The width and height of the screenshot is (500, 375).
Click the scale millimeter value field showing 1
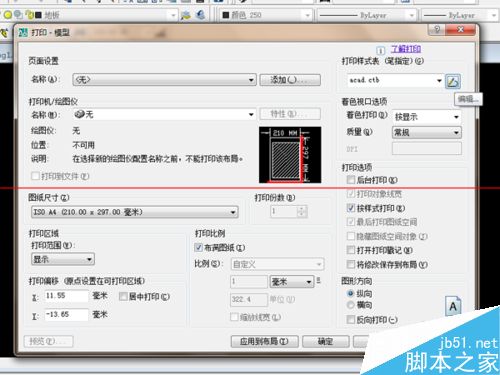point(249,282)
